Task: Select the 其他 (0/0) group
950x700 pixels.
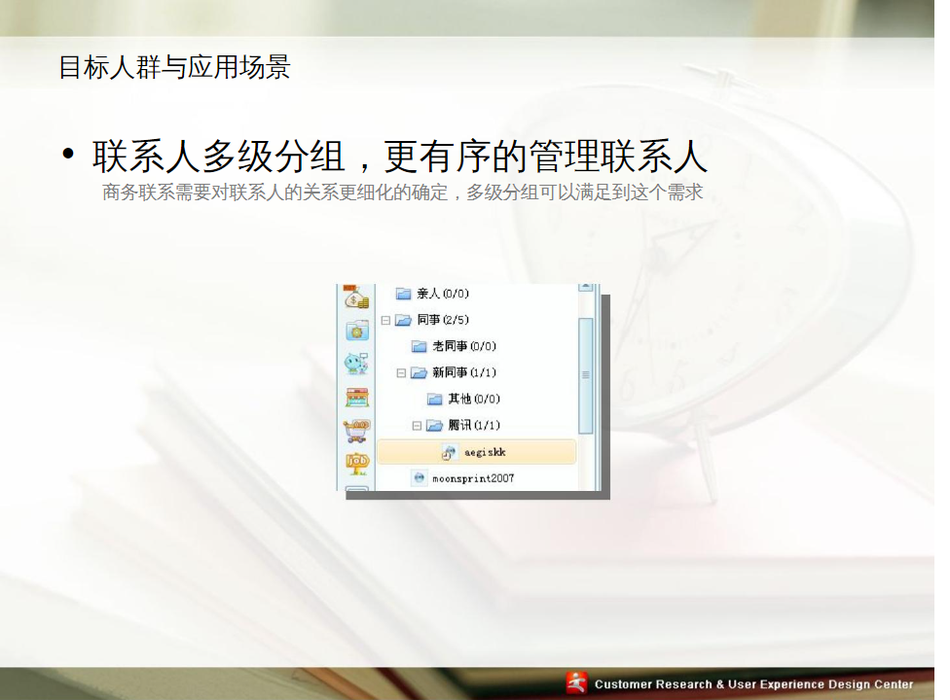Action: point(473,399)
